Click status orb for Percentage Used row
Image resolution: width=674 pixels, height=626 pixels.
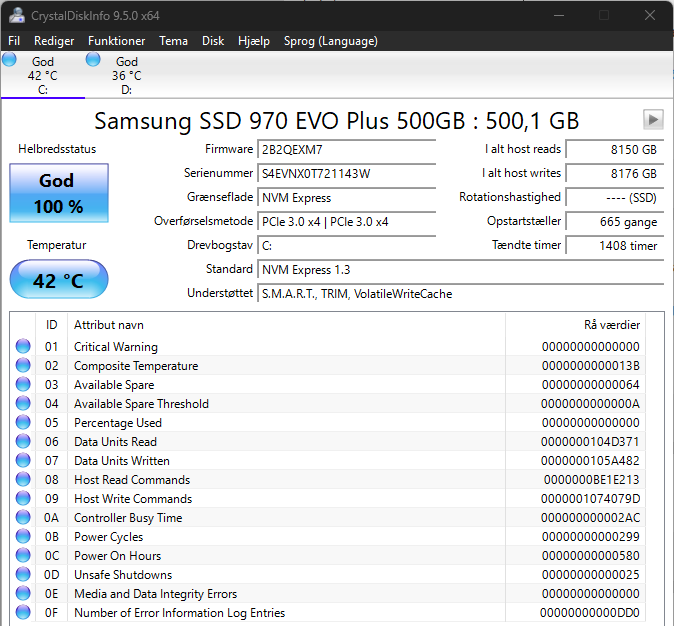coord(23,422)
